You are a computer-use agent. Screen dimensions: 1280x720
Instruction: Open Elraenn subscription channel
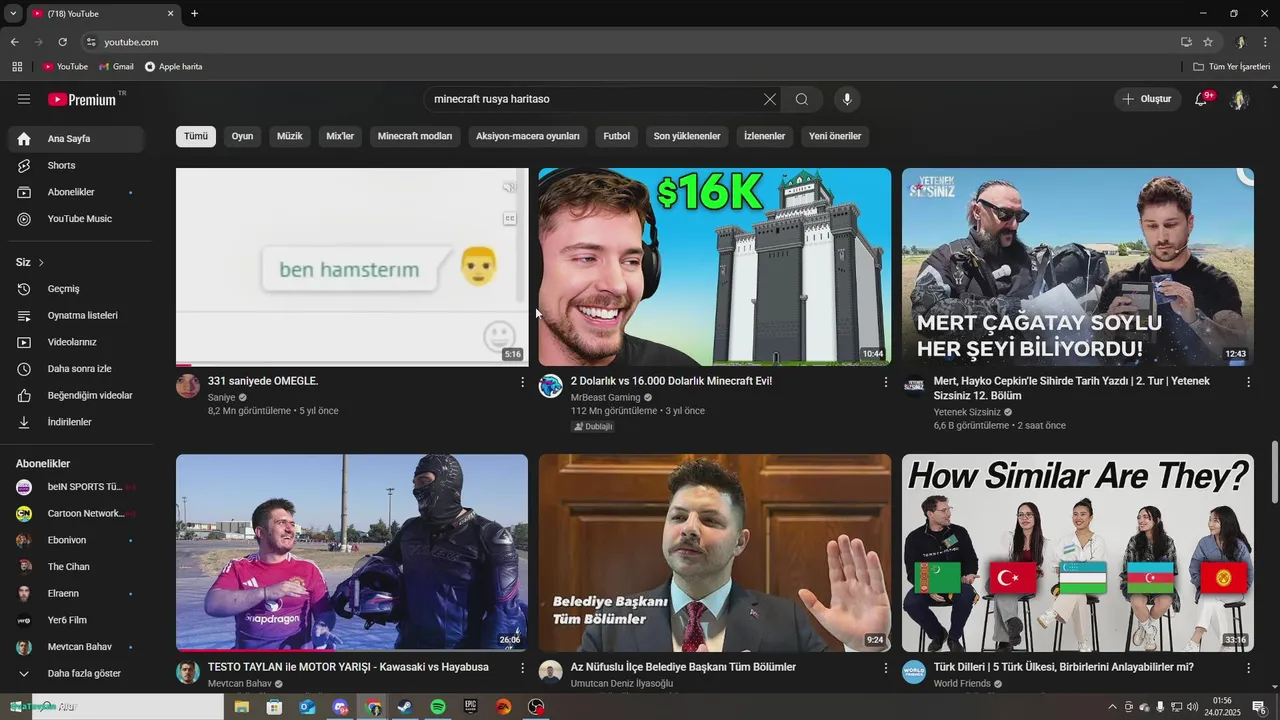point(77,593)
